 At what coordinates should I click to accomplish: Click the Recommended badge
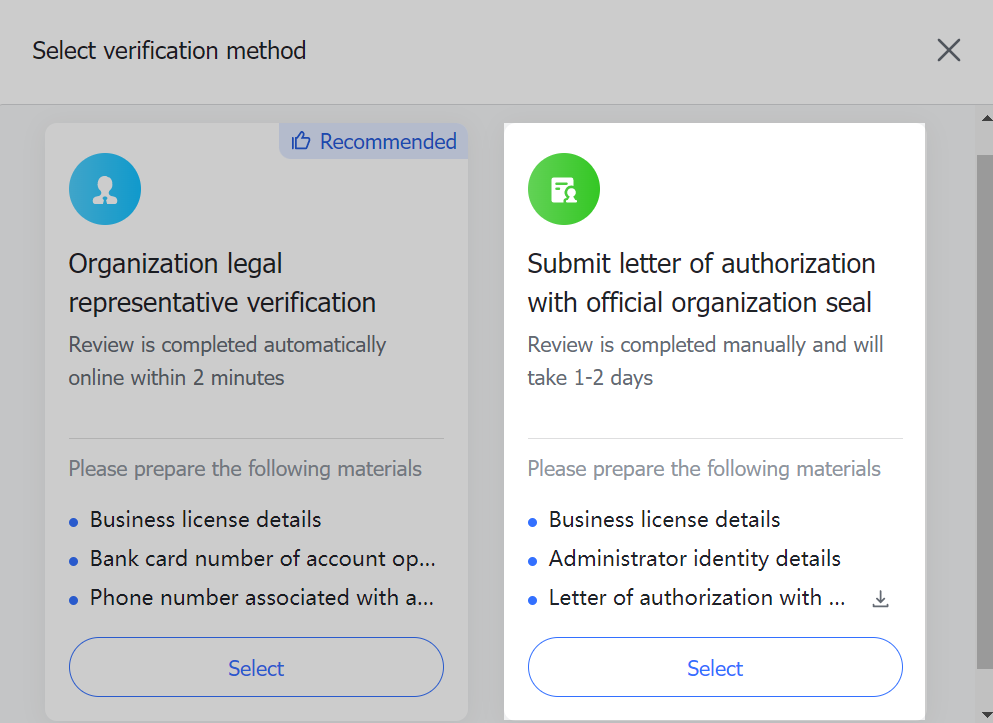click(372, 141)
